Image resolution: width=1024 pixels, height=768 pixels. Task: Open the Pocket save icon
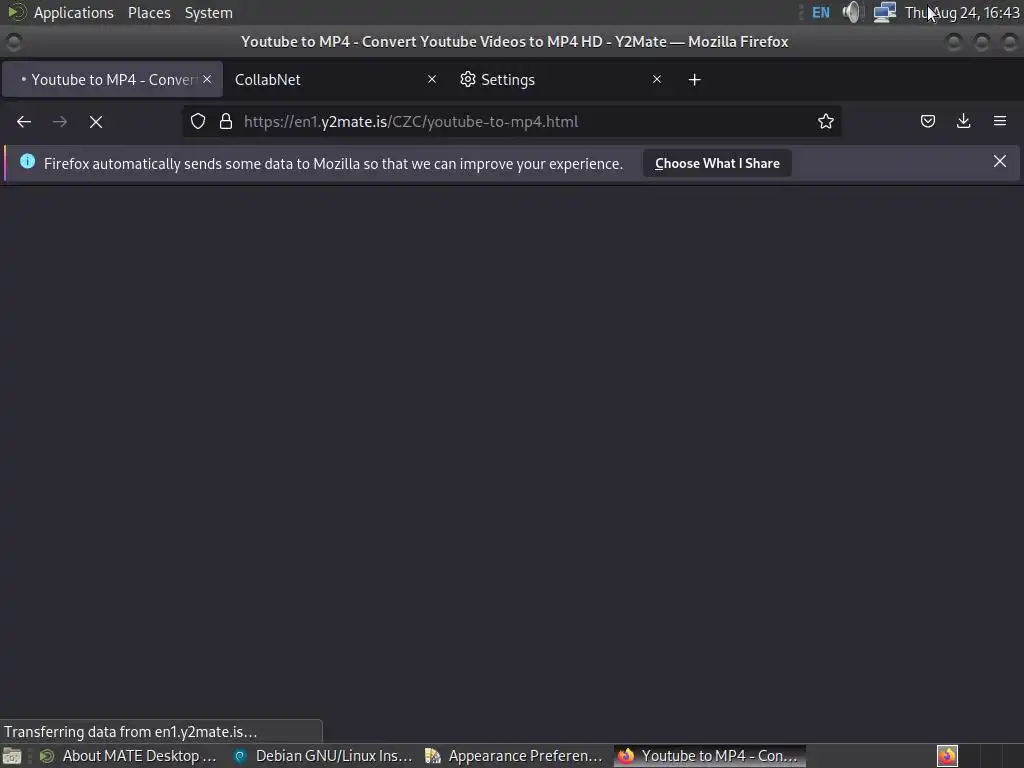click(928, 121)
